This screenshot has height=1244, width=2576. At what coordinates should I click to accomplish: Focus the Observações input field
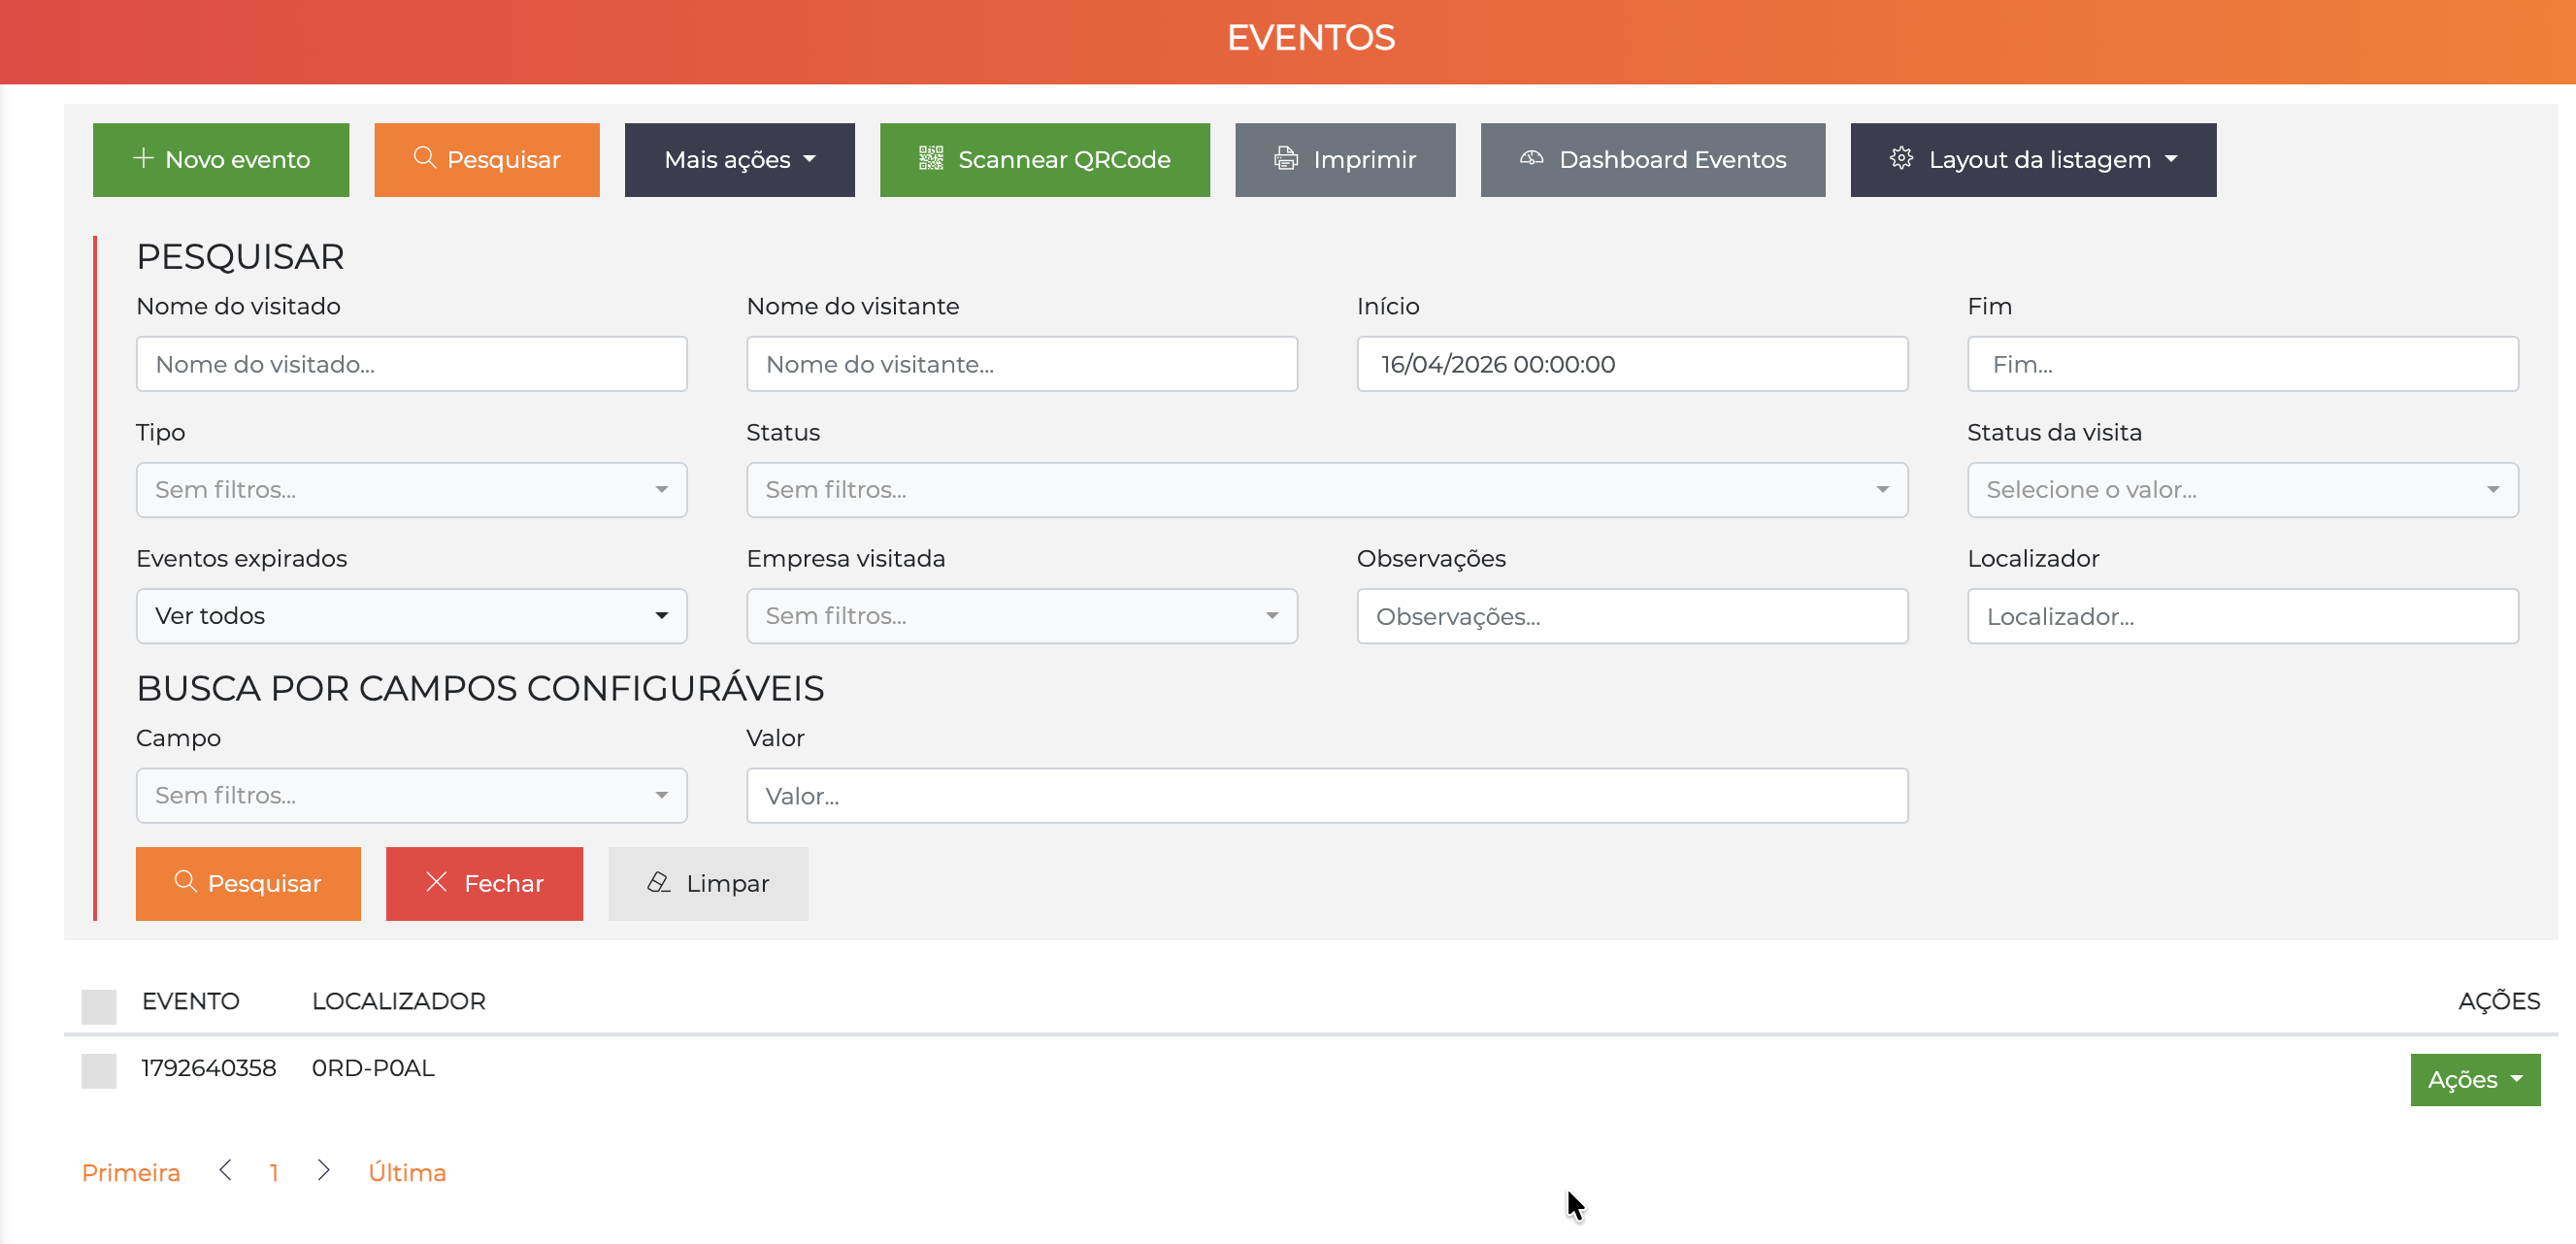pos(1632,616)
